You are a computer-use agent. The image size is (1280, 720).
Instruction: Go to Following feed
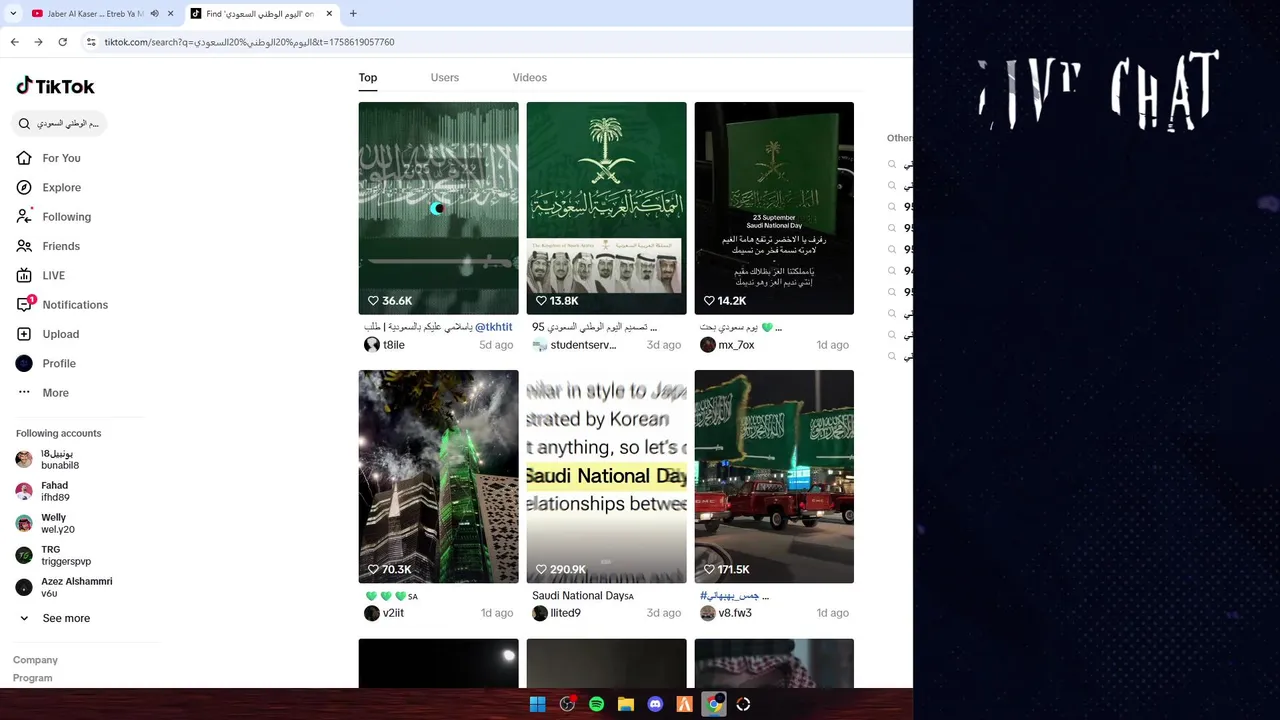pyautogui.click(x=66, y=216)
